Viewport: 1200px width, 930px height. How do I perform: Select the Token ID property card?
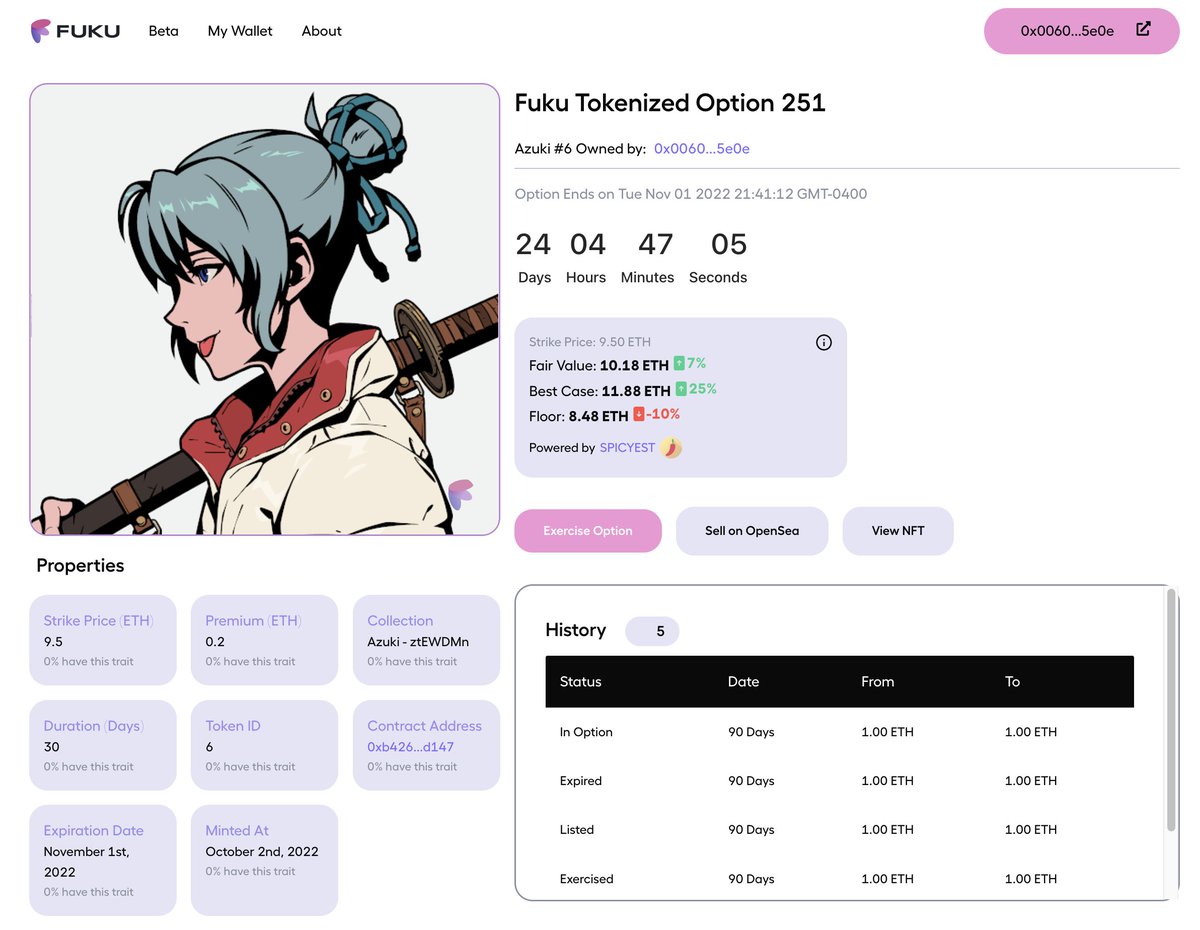tap(264, 745)
